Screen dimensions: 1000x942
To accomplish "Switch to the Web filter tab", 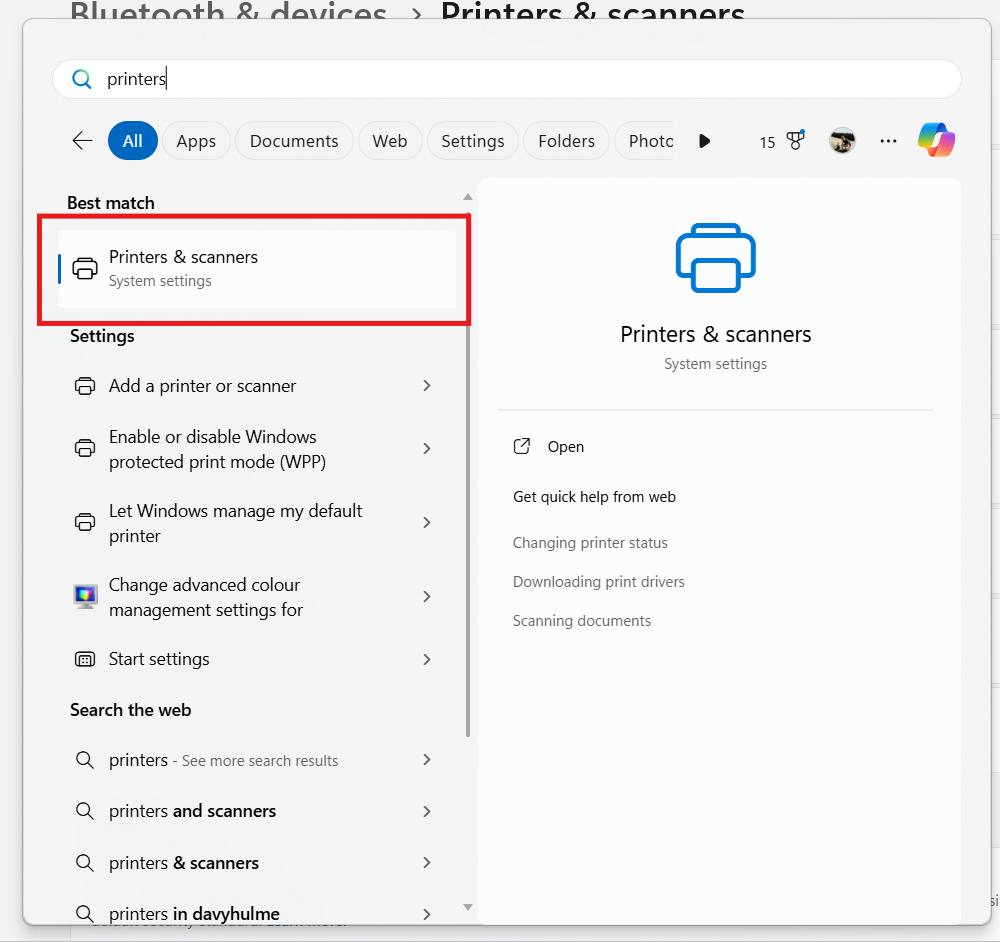I will point(390,140).
